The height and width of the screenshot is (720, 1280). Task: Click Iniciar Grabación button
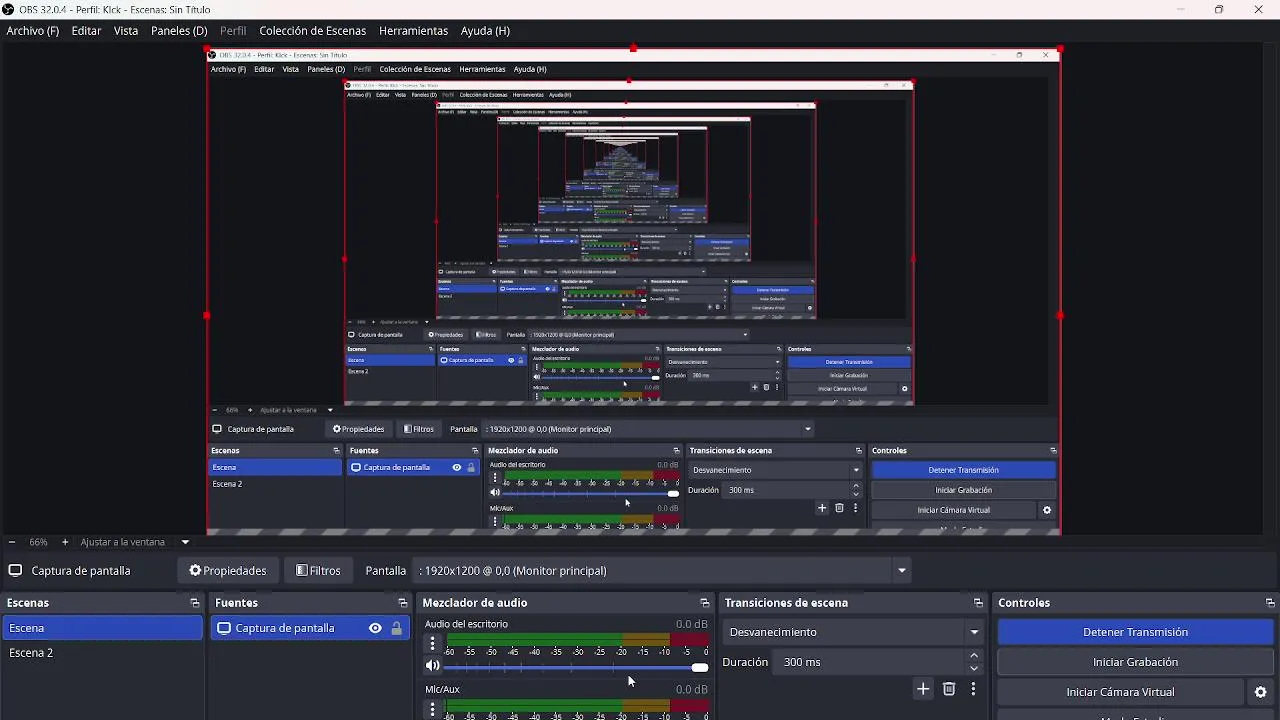pos(1135,662)
